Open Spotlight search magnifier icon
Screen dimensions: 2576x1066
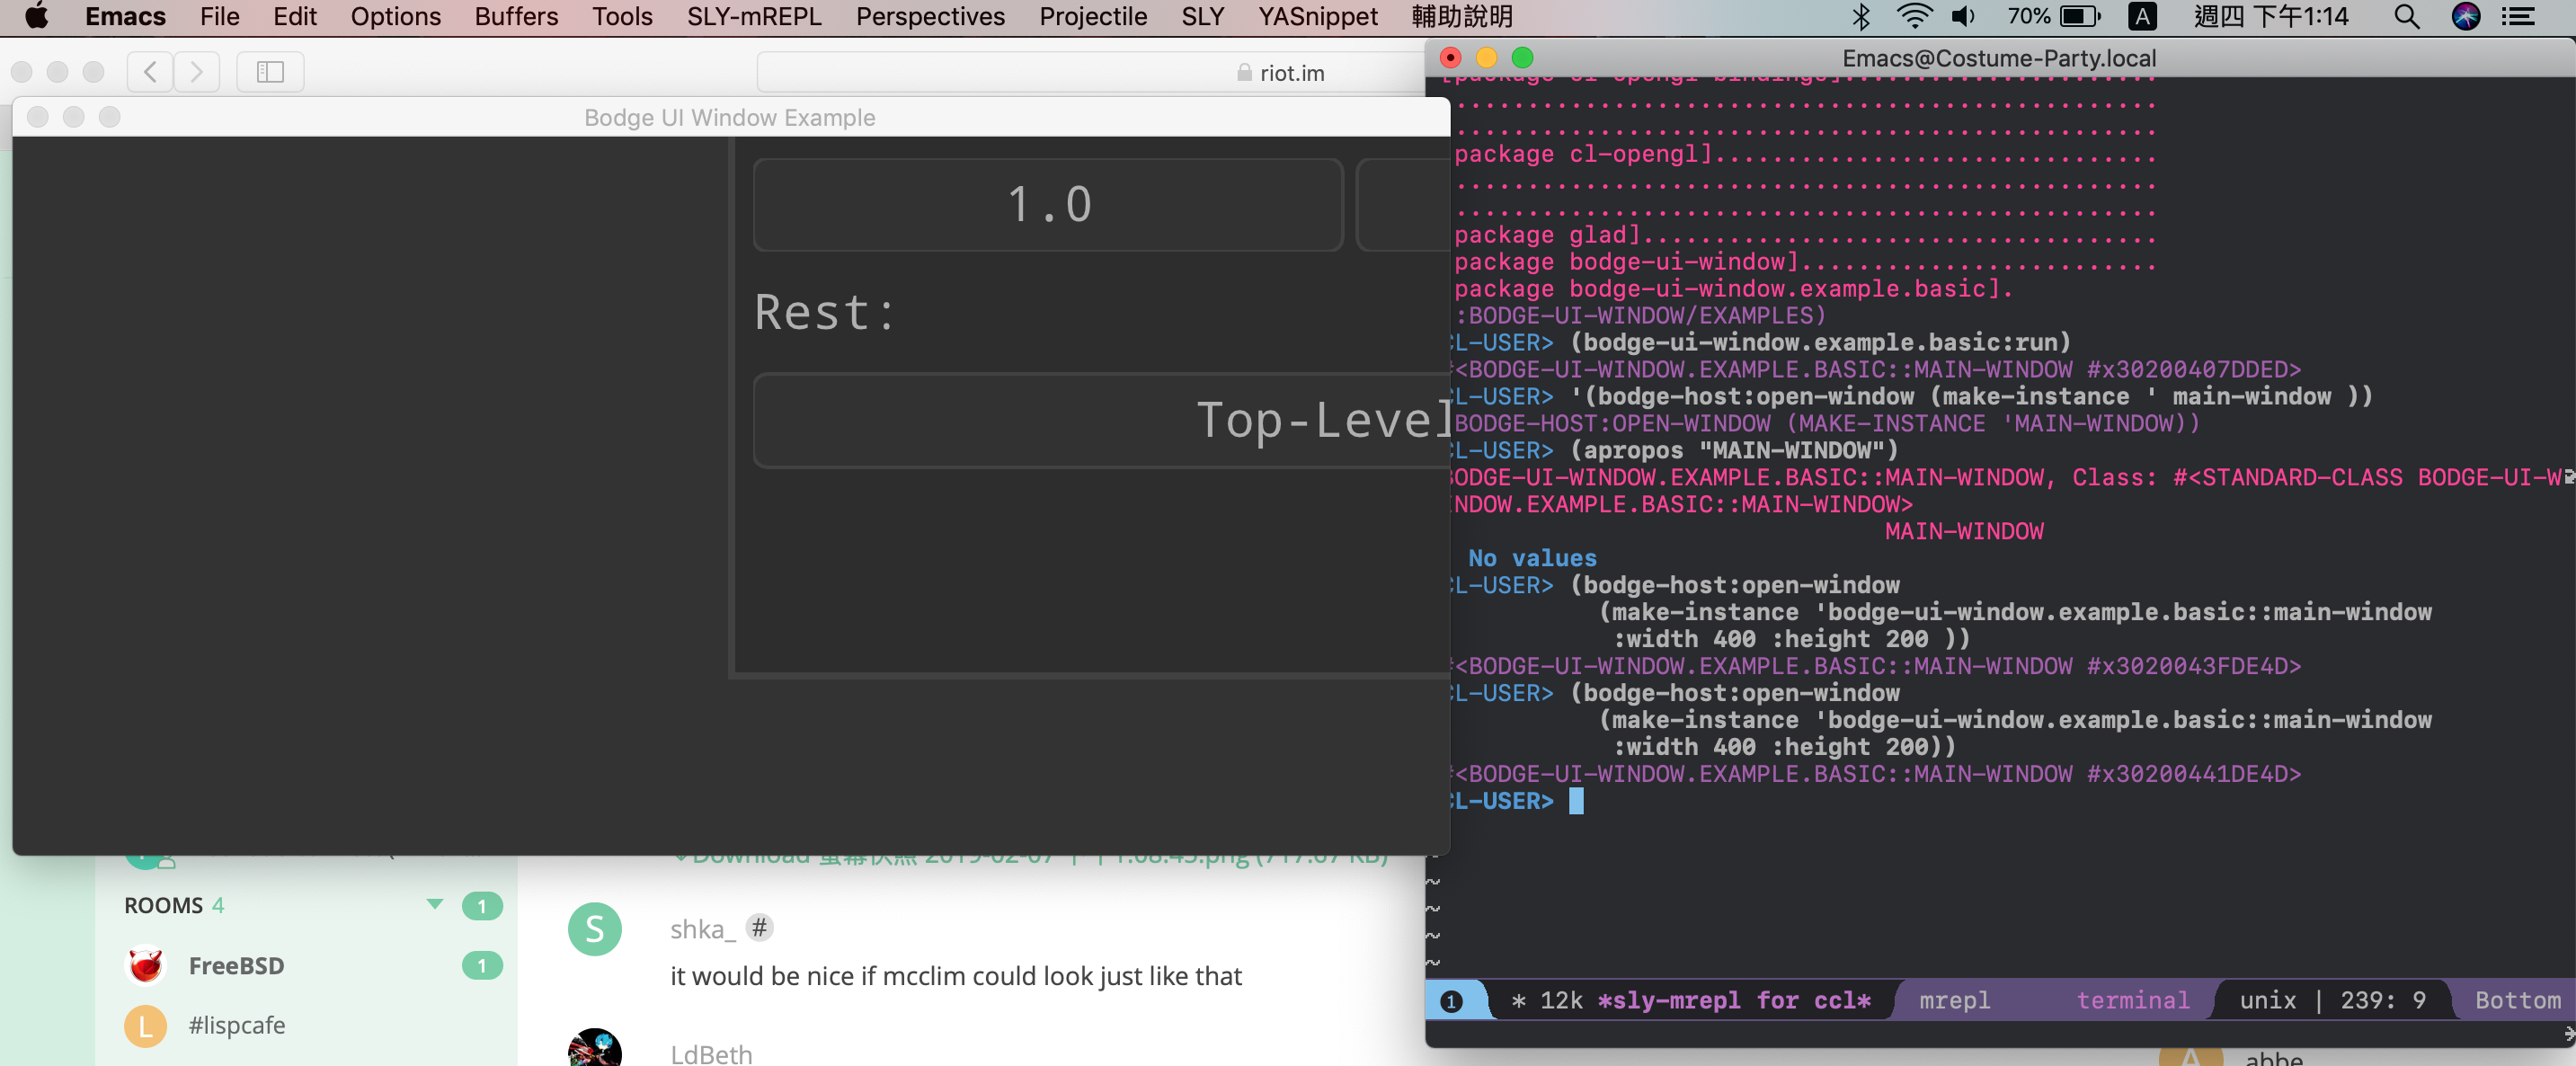[2406, 16]
